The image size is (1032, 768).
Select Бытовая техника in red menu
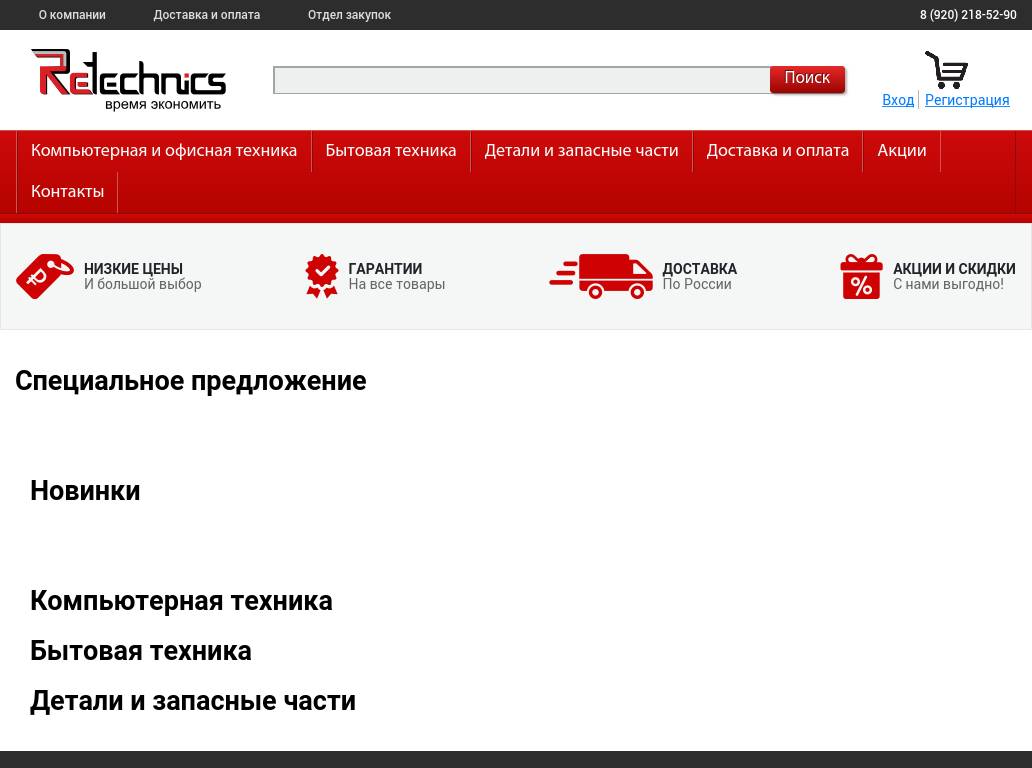(390, 151)
